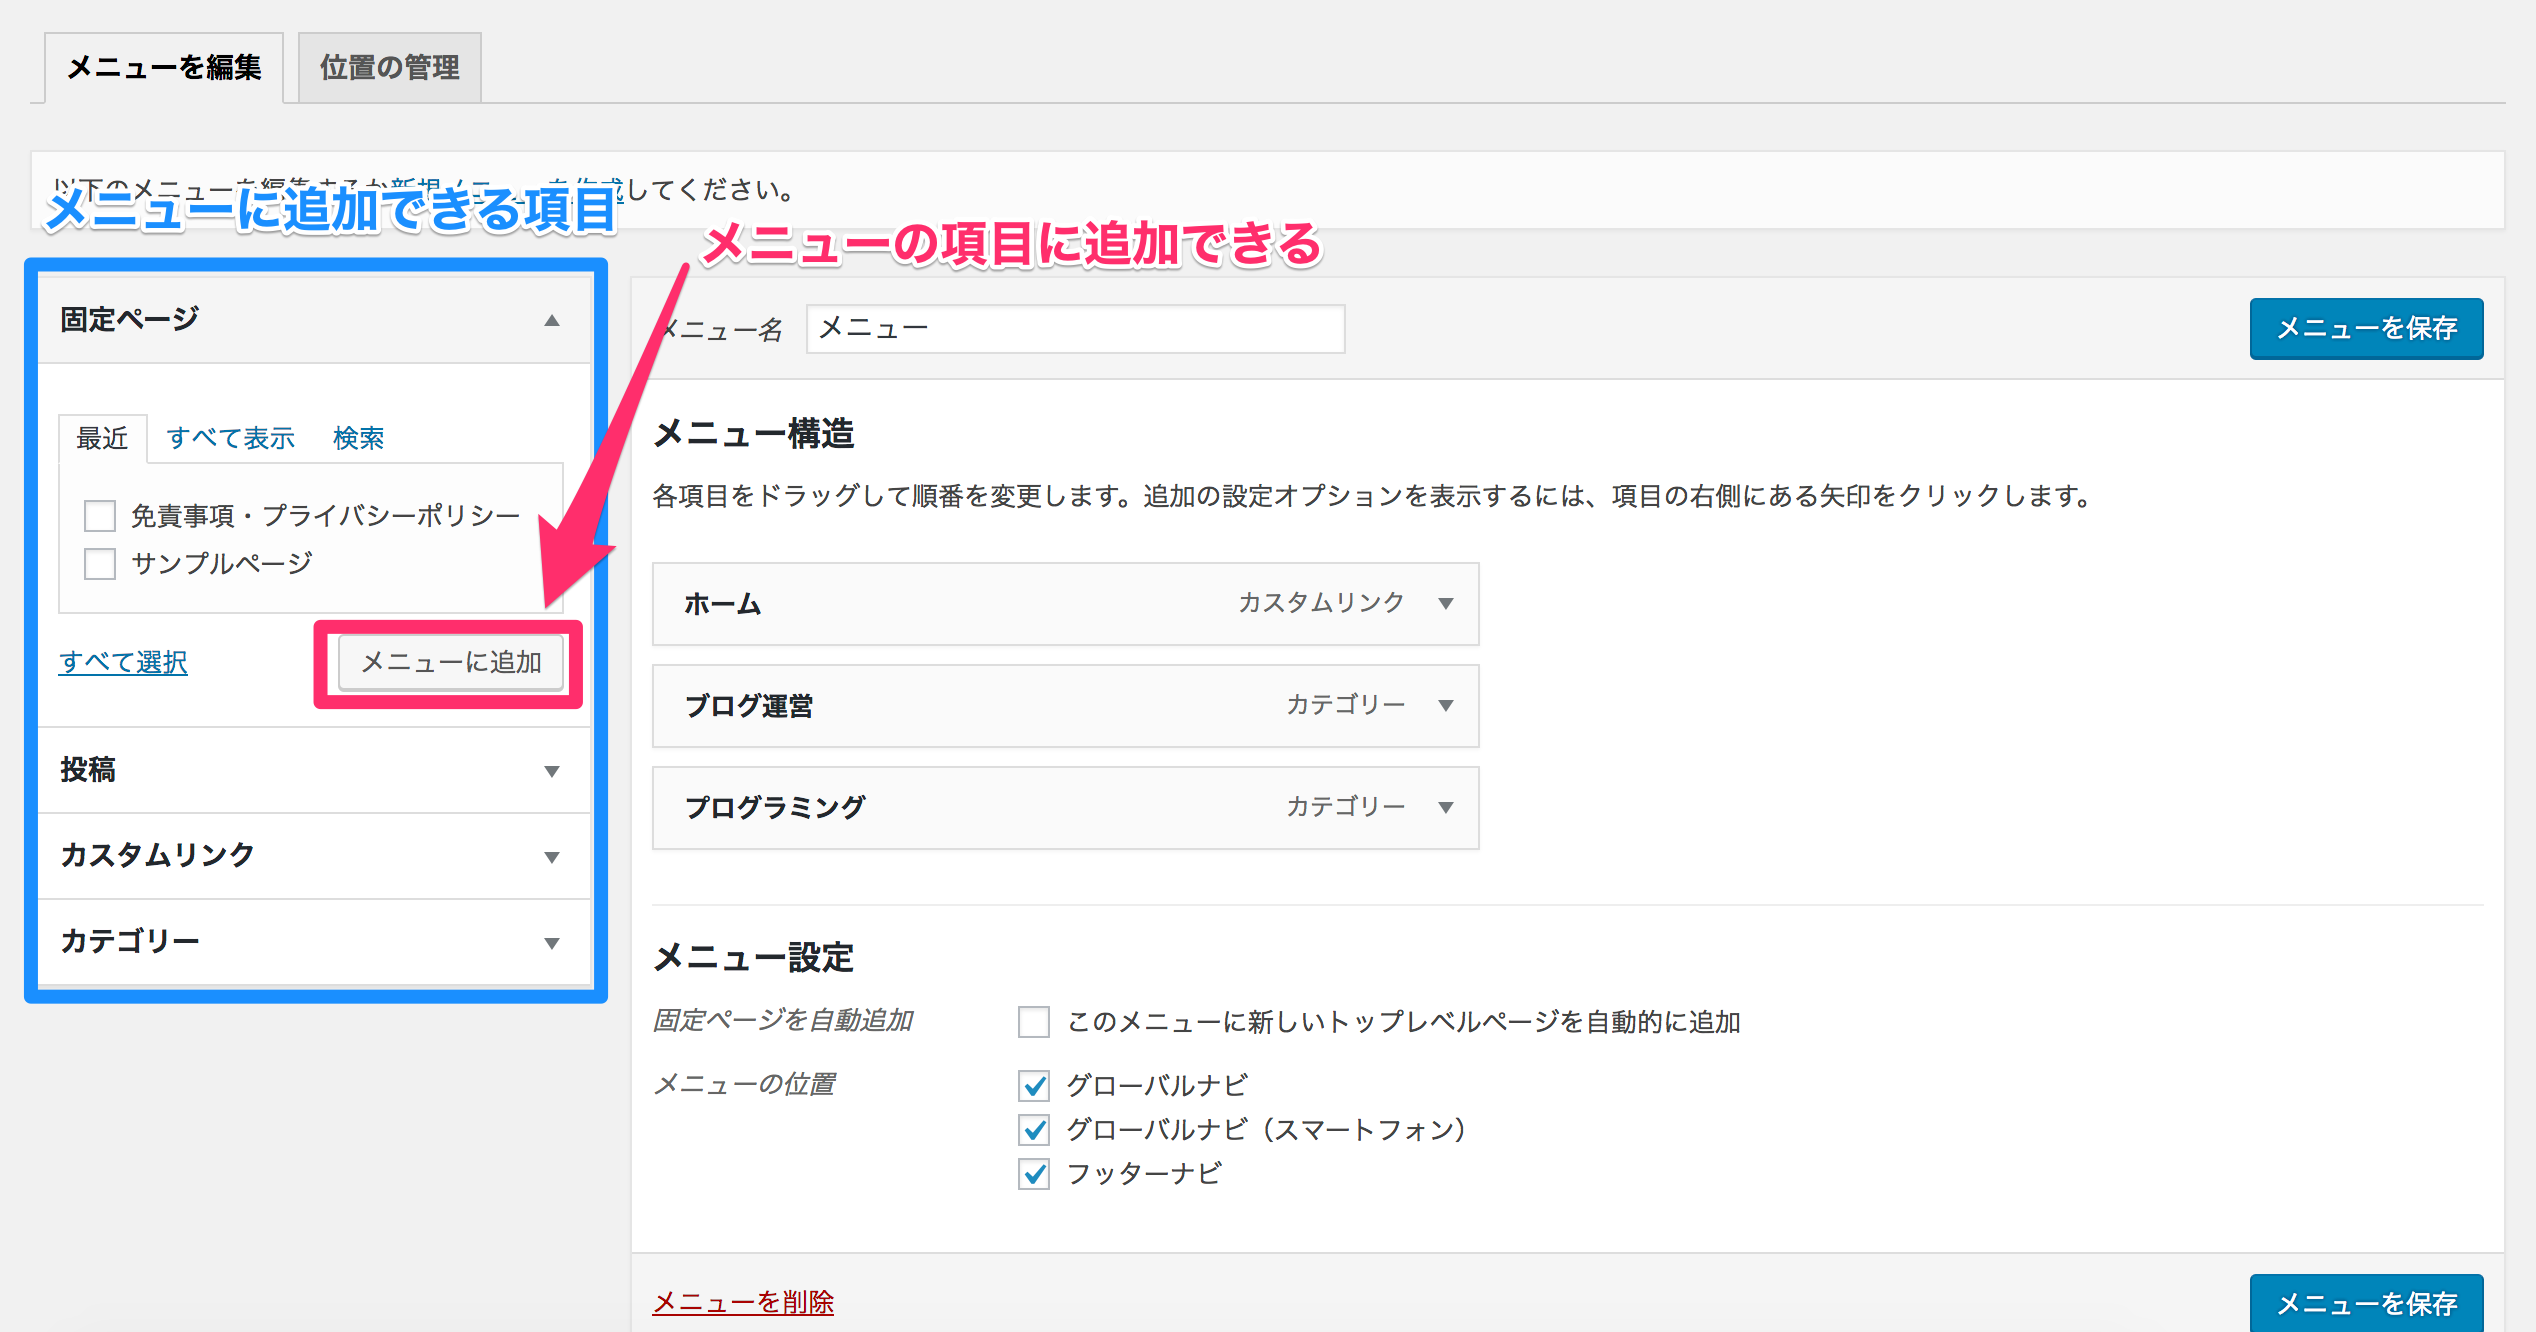The height and width of the screenshot is (1332, 2536).
Task: Uncheck the グローバルナビ location checkbox
Action: click(1033, 1085)
